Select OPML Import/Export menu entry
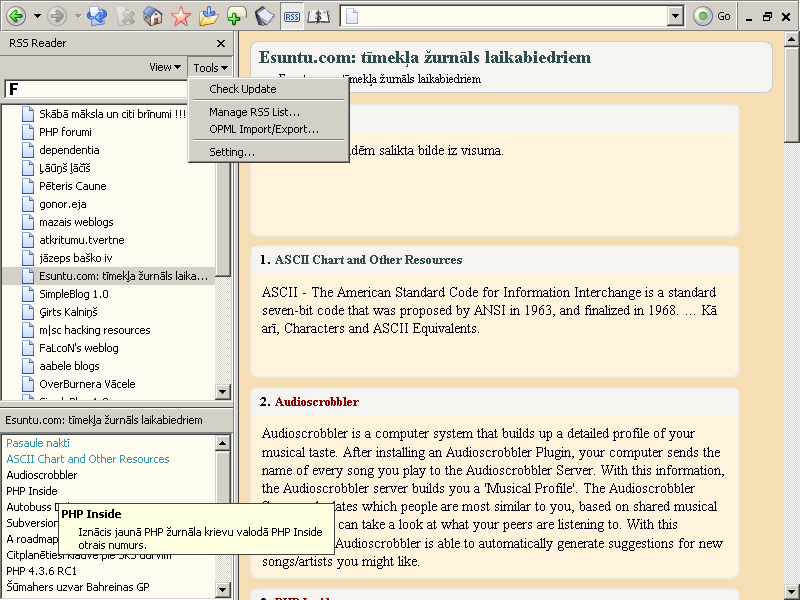 pos(264,129)
